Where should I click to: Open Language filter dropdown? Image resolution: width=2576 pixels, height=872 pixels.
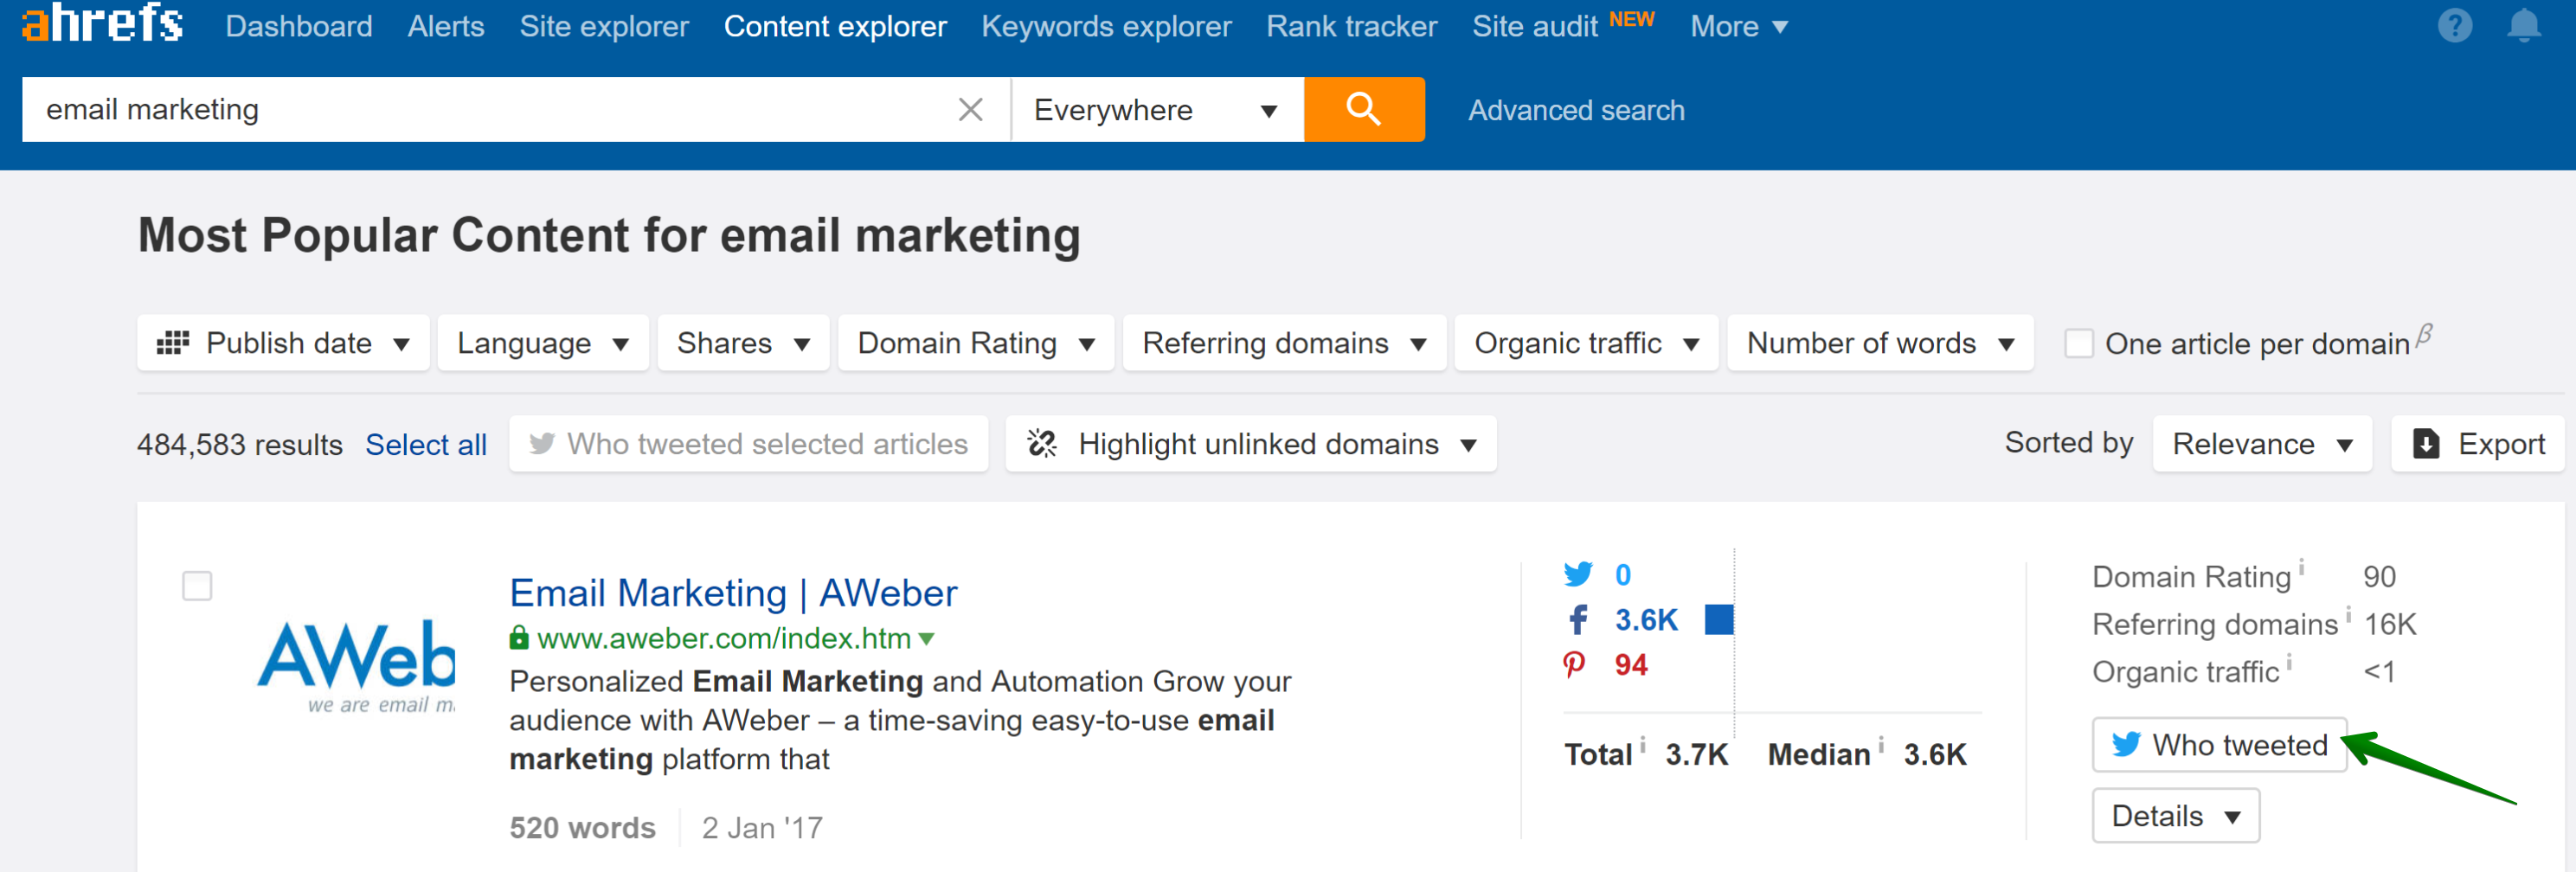(543, 343)
